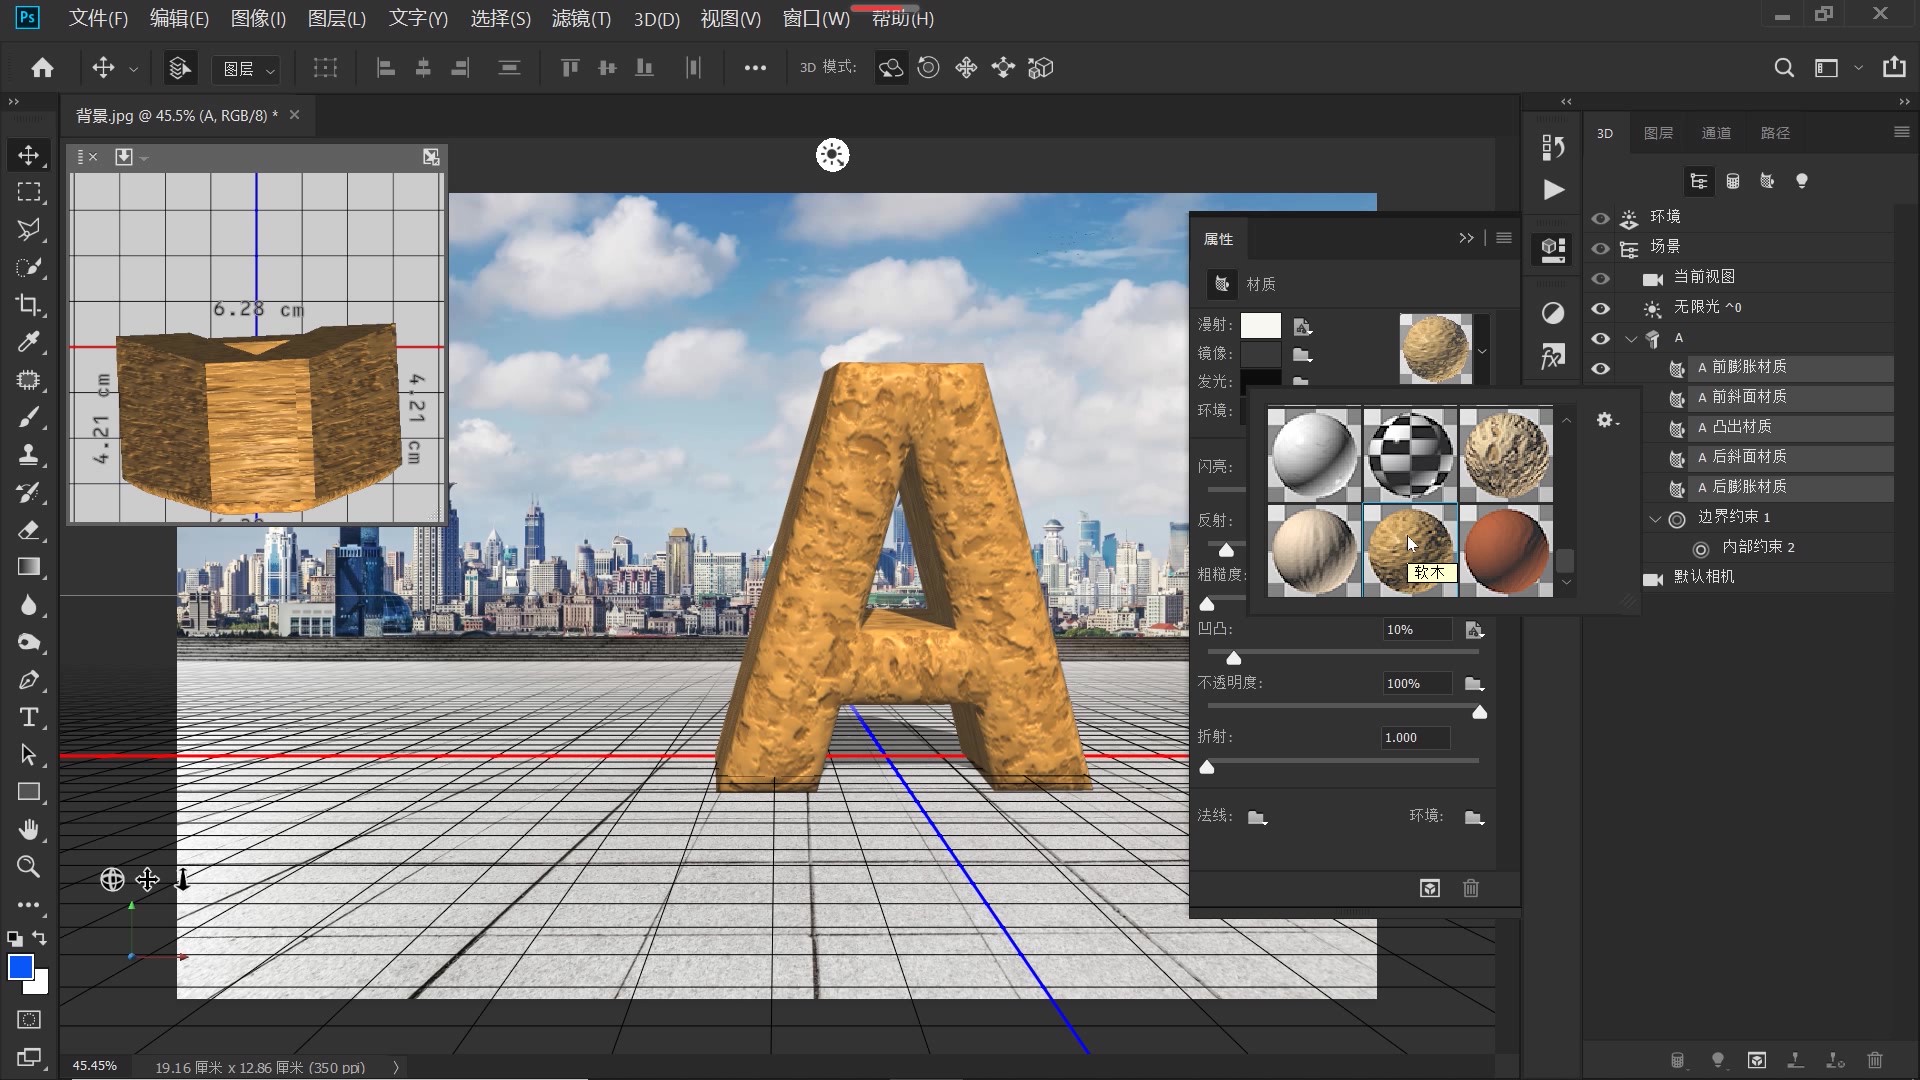Click the 漫射 color swatch
The height and width of the screenshot is (1080, 1920).
coord(1260,325)
